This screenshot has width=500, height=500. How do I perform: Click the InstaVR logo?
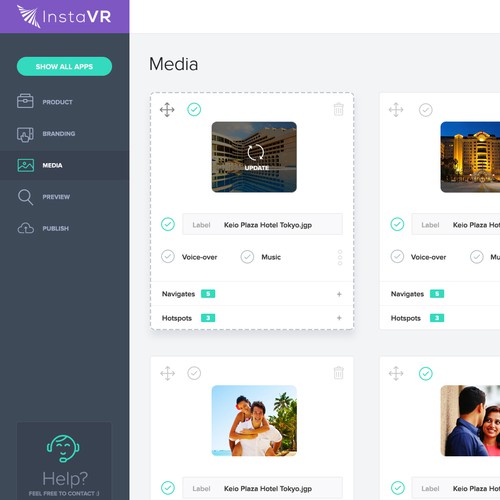click(x=64, y=16)
